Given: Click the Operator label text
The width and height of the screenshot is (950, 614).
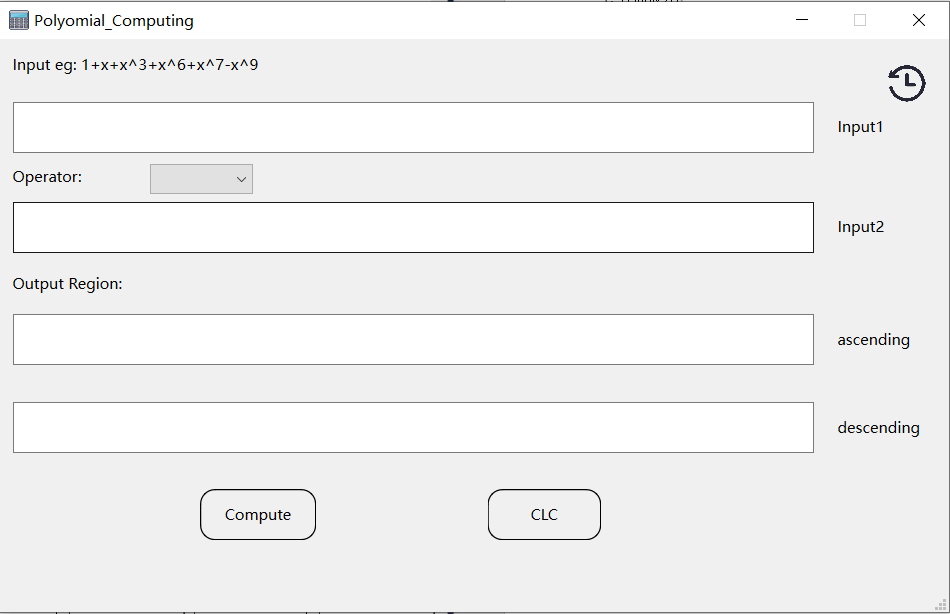Looking at the screenshot, I should (47, 177).
